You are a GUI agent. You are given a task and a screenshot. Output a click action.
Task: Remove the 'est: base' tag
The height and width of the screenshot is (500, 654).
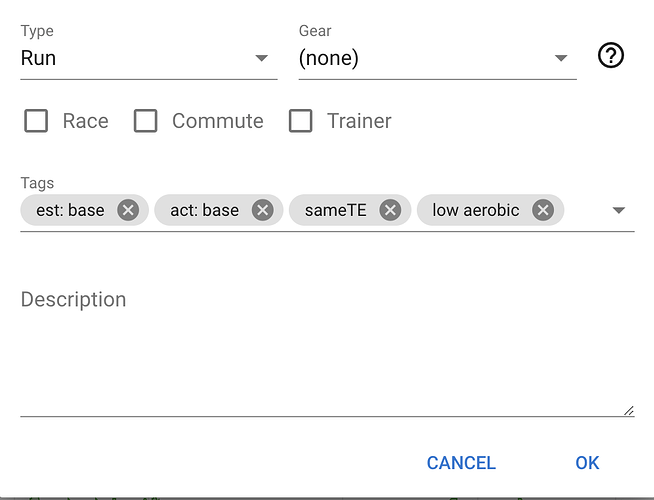click(x=128, y=210)
